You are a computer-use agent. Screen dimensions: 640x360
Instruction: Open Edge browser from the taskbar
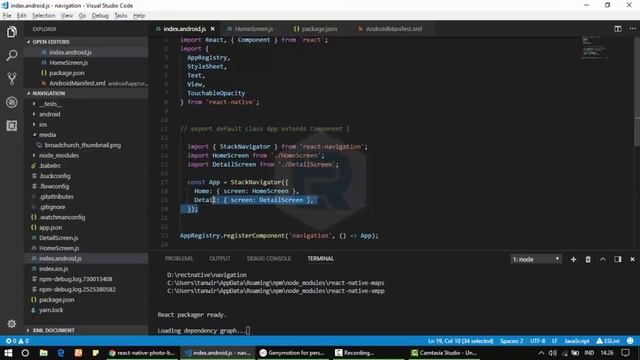[61, 353]
